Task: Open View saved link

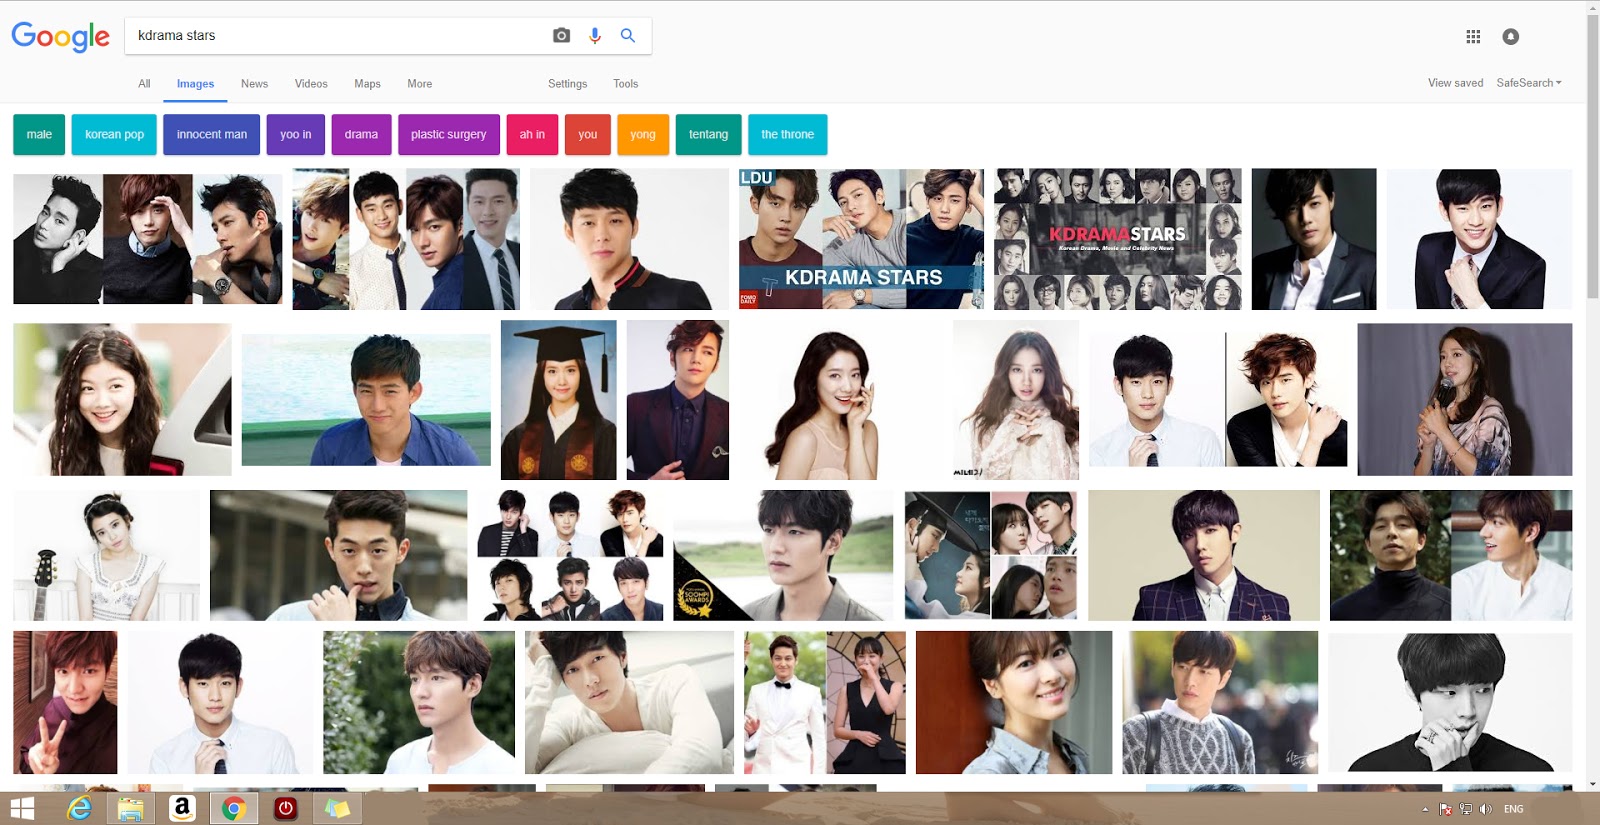Action: (1455, 83)
